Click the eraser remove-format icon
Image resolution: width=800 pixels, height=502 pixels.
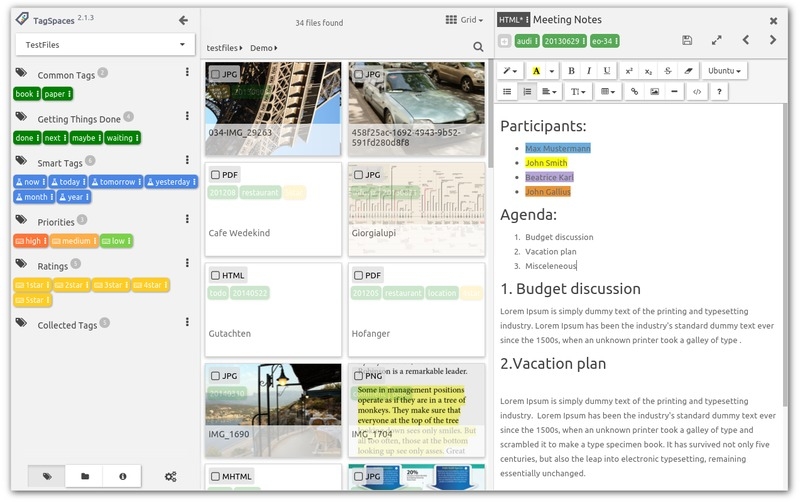tap(688, 71)
